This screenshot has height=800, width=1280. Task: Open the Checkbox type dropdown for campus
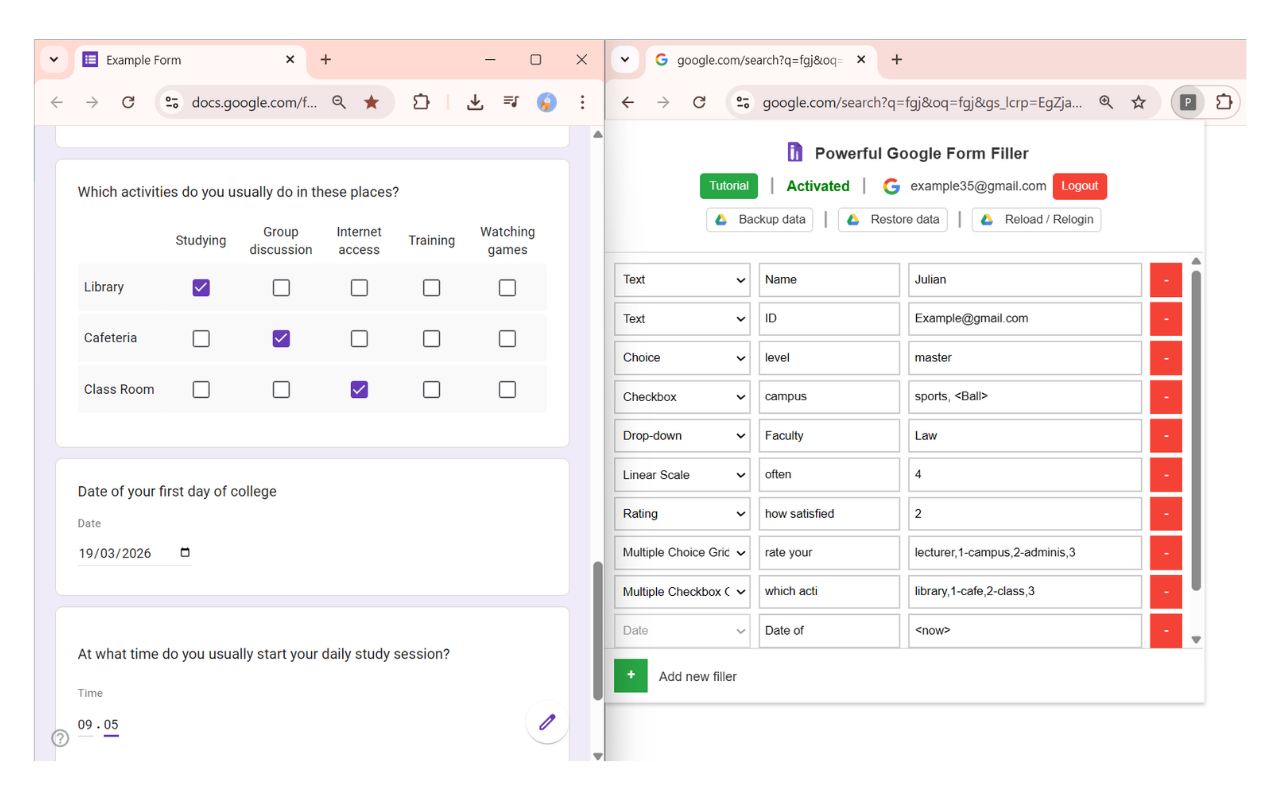tap(683, 397)
